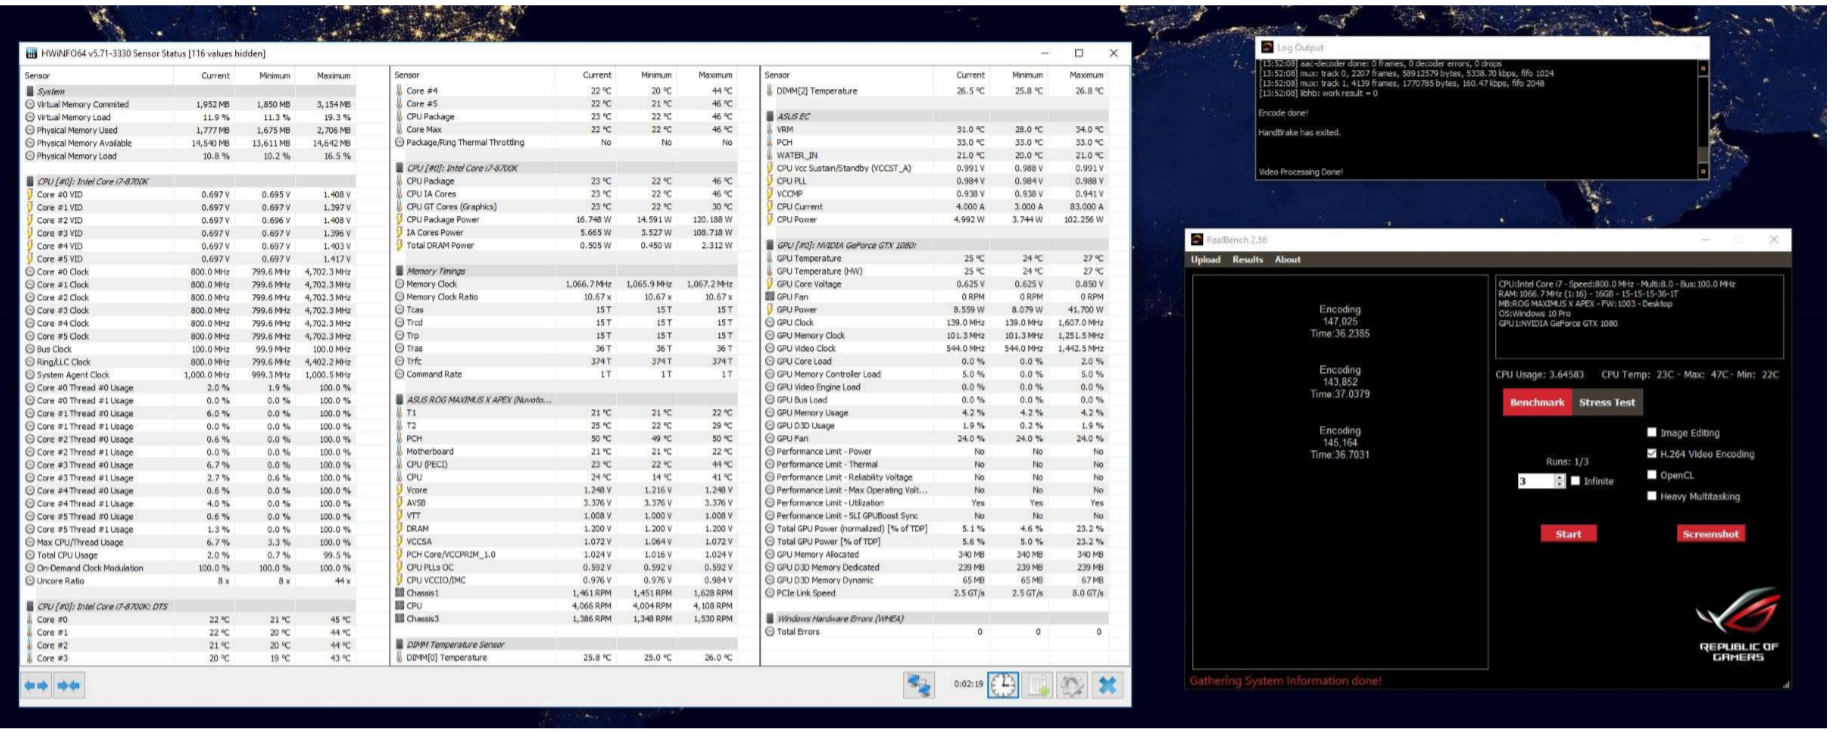This screenshot has width=1832, height=732.
Task: Reset the HWiNFO clock timer icon
Action: 1003,685
